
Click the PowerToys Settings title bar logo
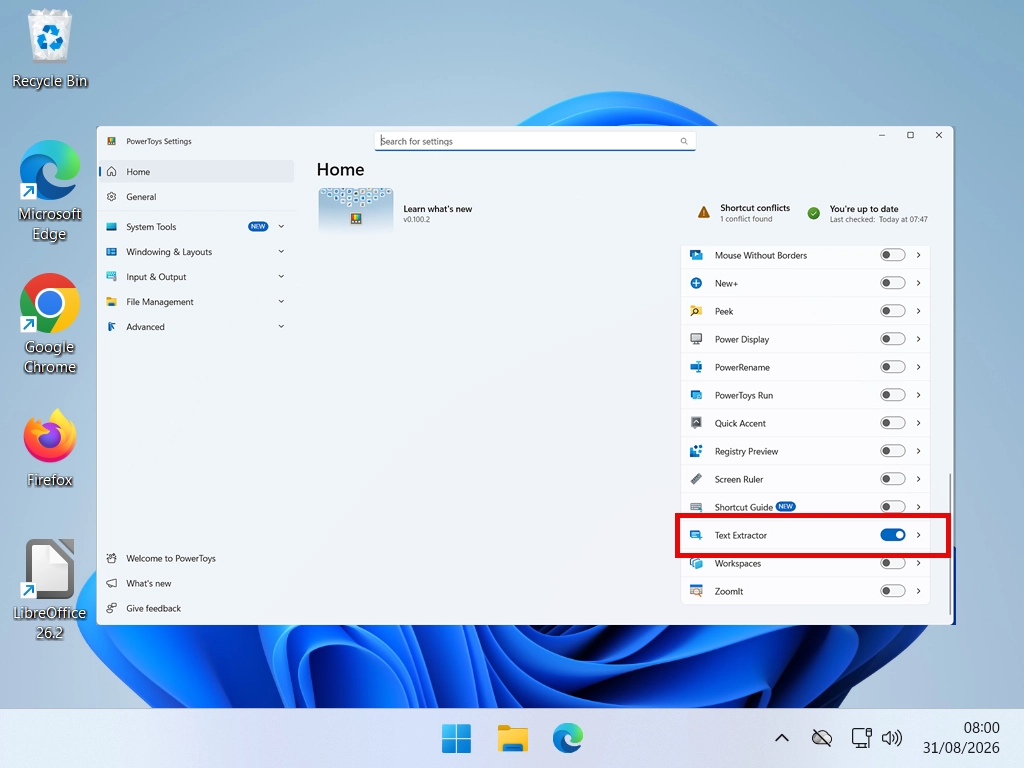112,141
